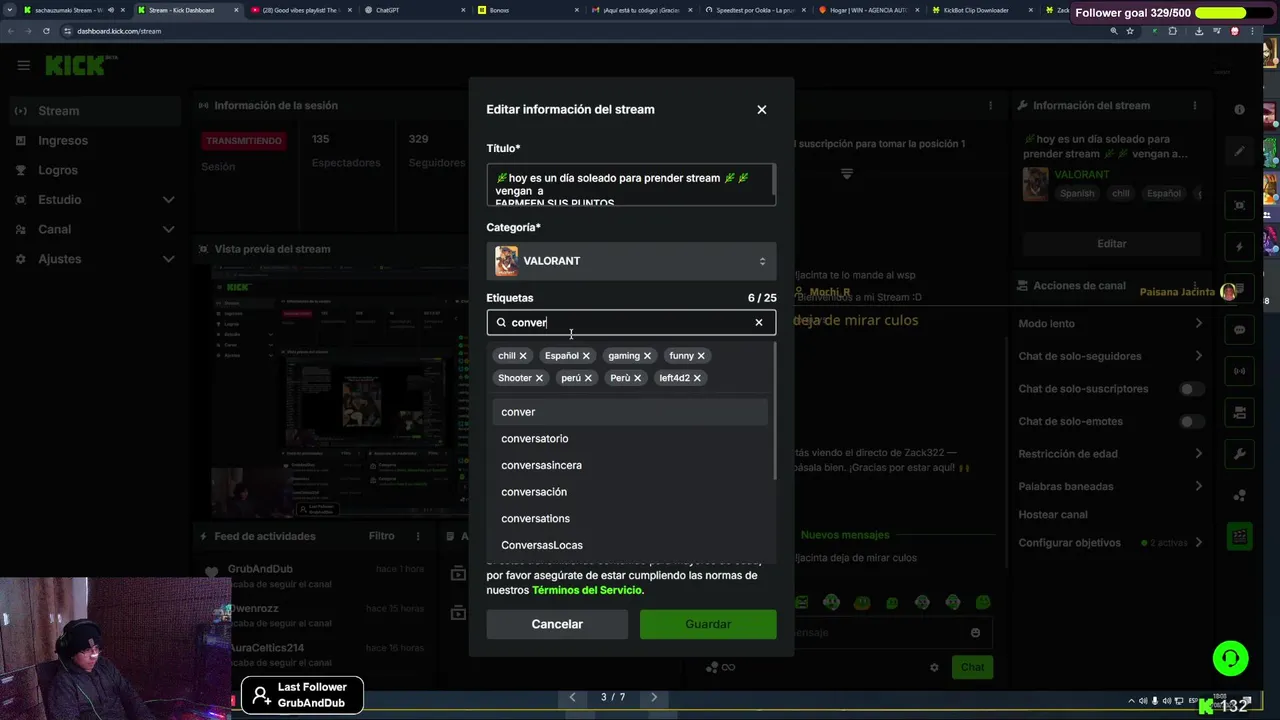Expand the Ajustes sidebar section

click(96, 259)
